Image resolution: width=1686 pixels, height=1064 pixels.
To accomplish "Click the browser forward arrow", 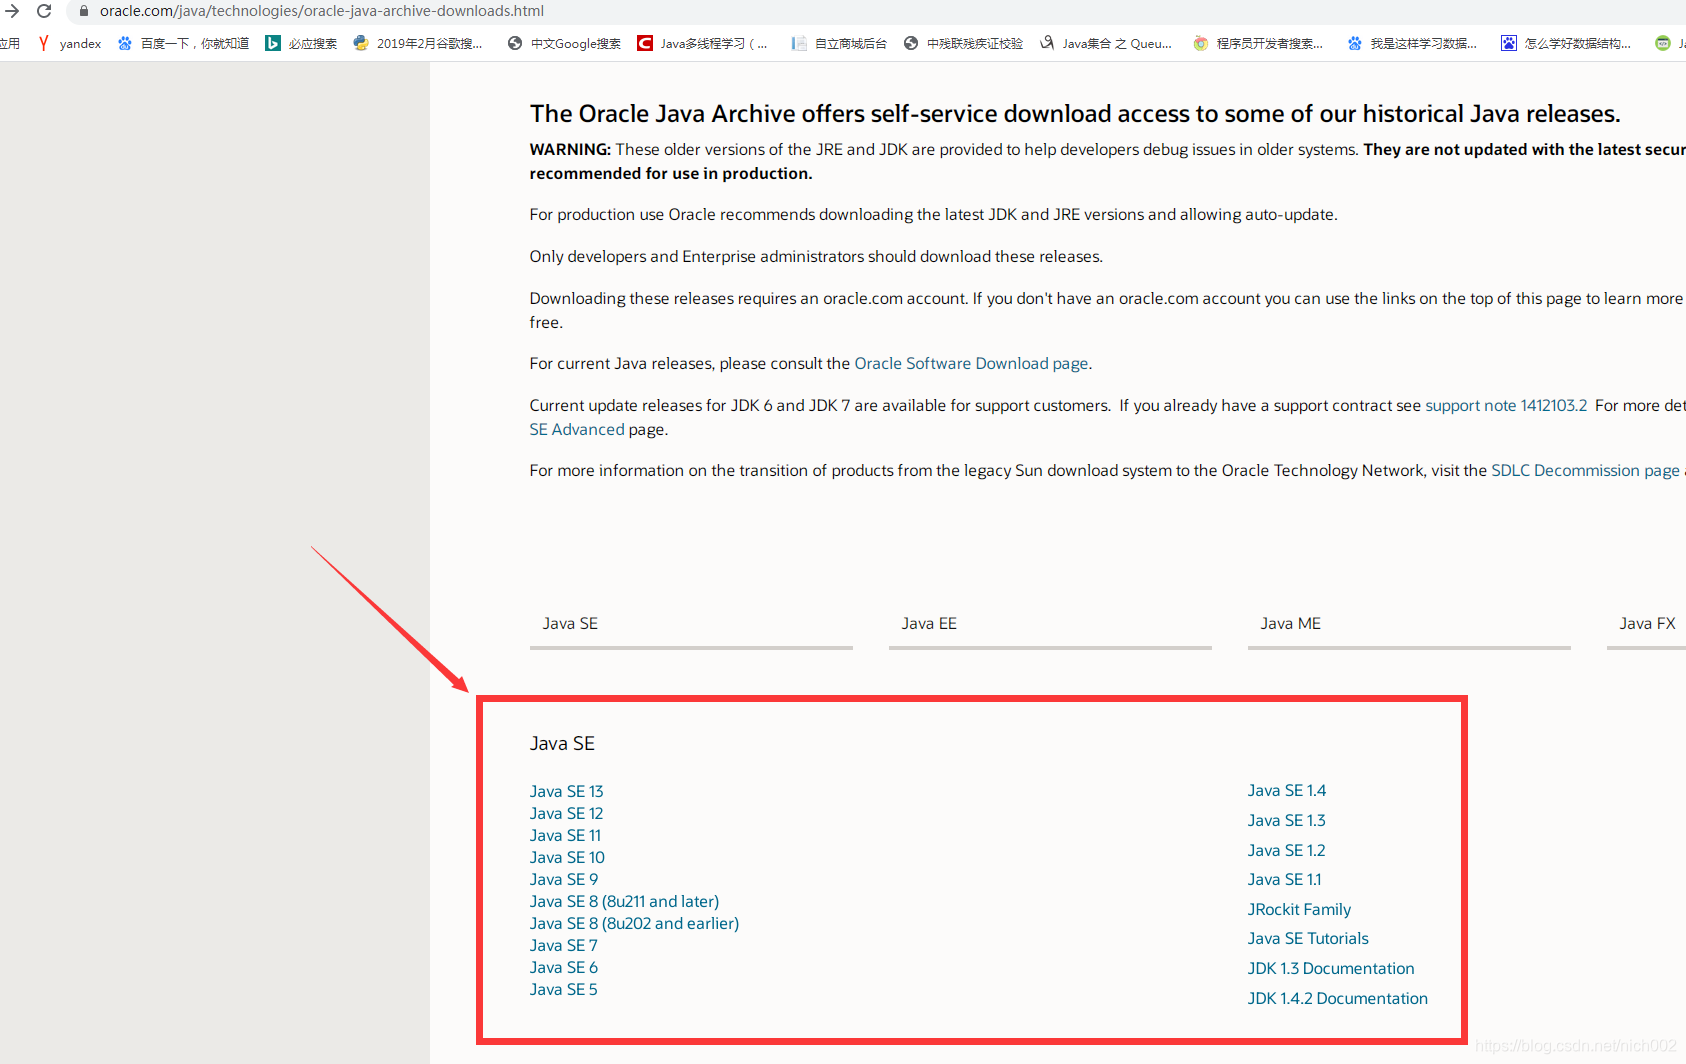I will tap(12, 11).
